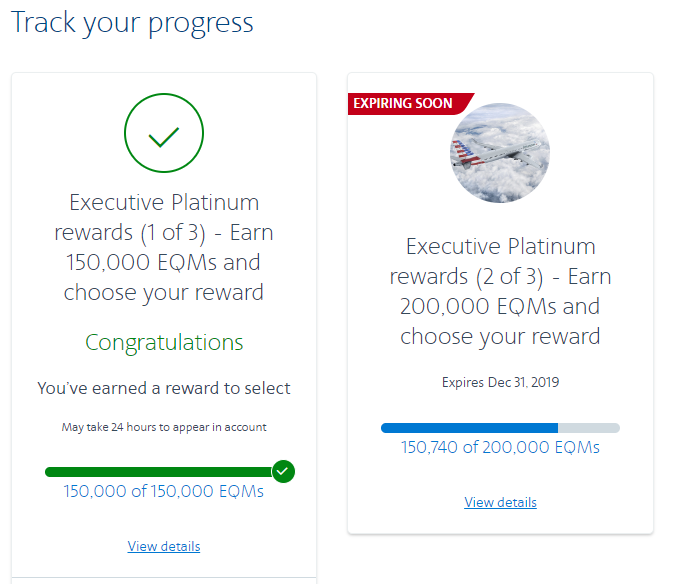This screenshot has width=678, height=584.
Task: Select the "150,000 of 150,000 EQMs" label
Action: coord(164,491)
